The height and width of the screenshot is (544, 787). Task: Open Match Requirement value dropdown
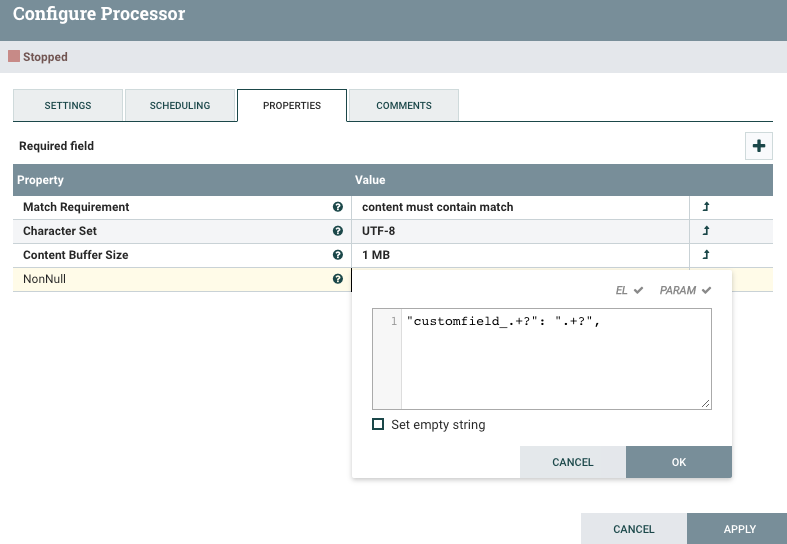coord(520,207)
